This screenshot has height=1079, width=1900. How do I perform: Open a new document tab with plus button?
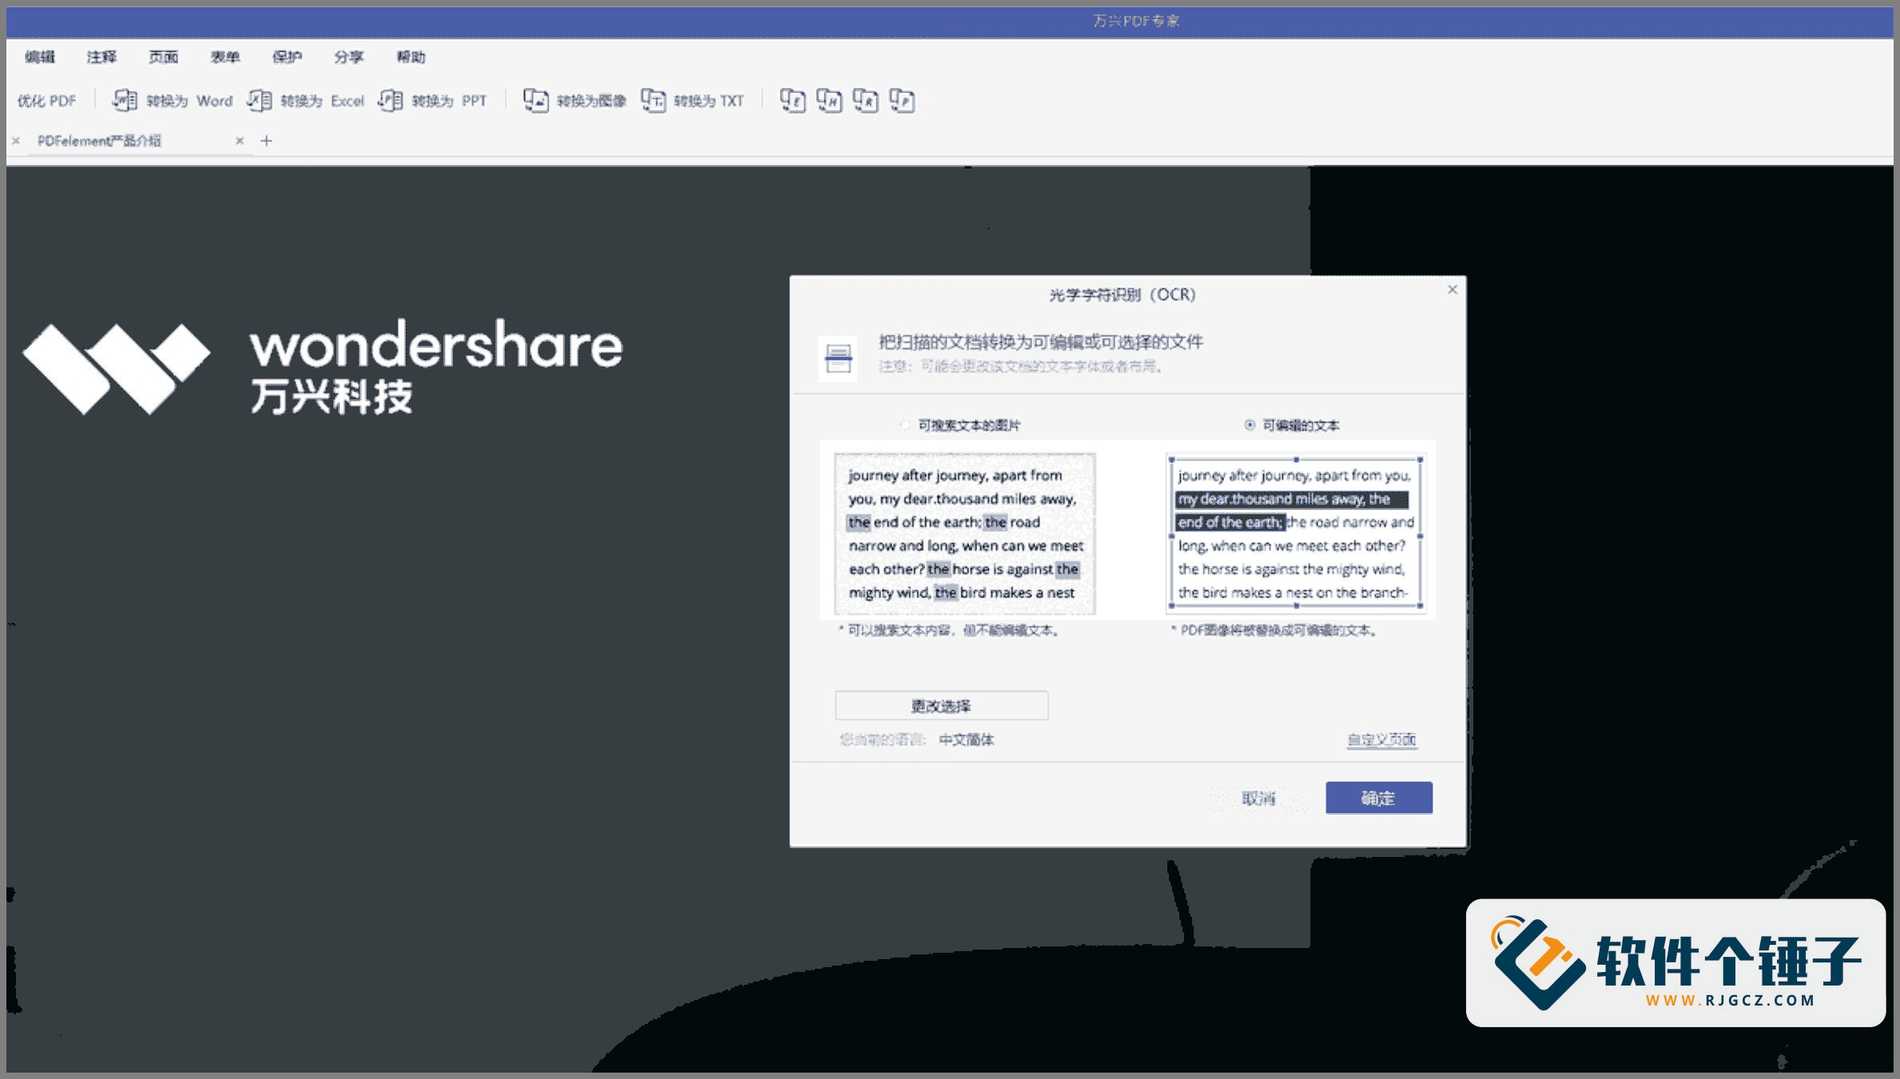coord(266,140)
